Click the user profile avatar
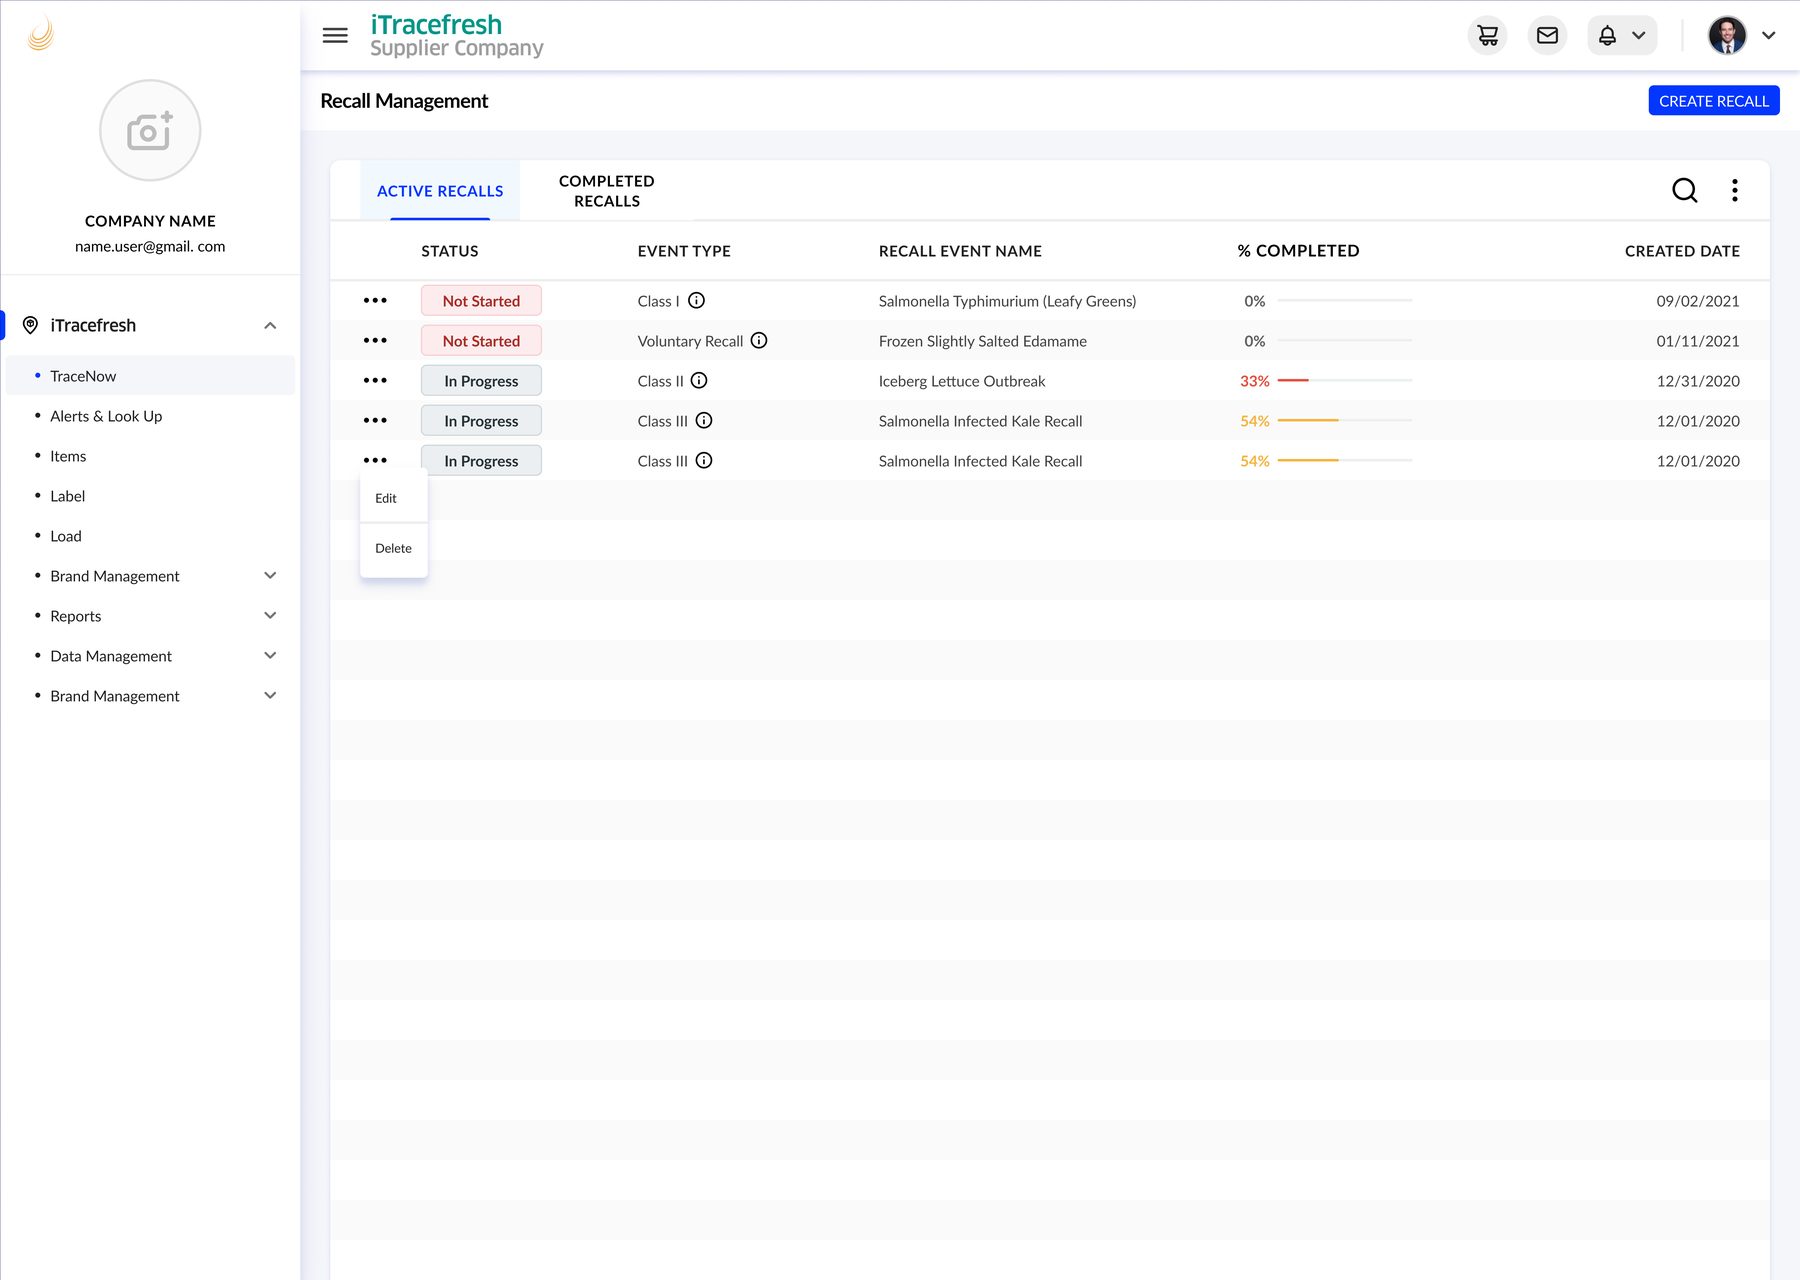Viewport: 1800px width, 1280px height. pyautogui.click(x=1727, y=36)
